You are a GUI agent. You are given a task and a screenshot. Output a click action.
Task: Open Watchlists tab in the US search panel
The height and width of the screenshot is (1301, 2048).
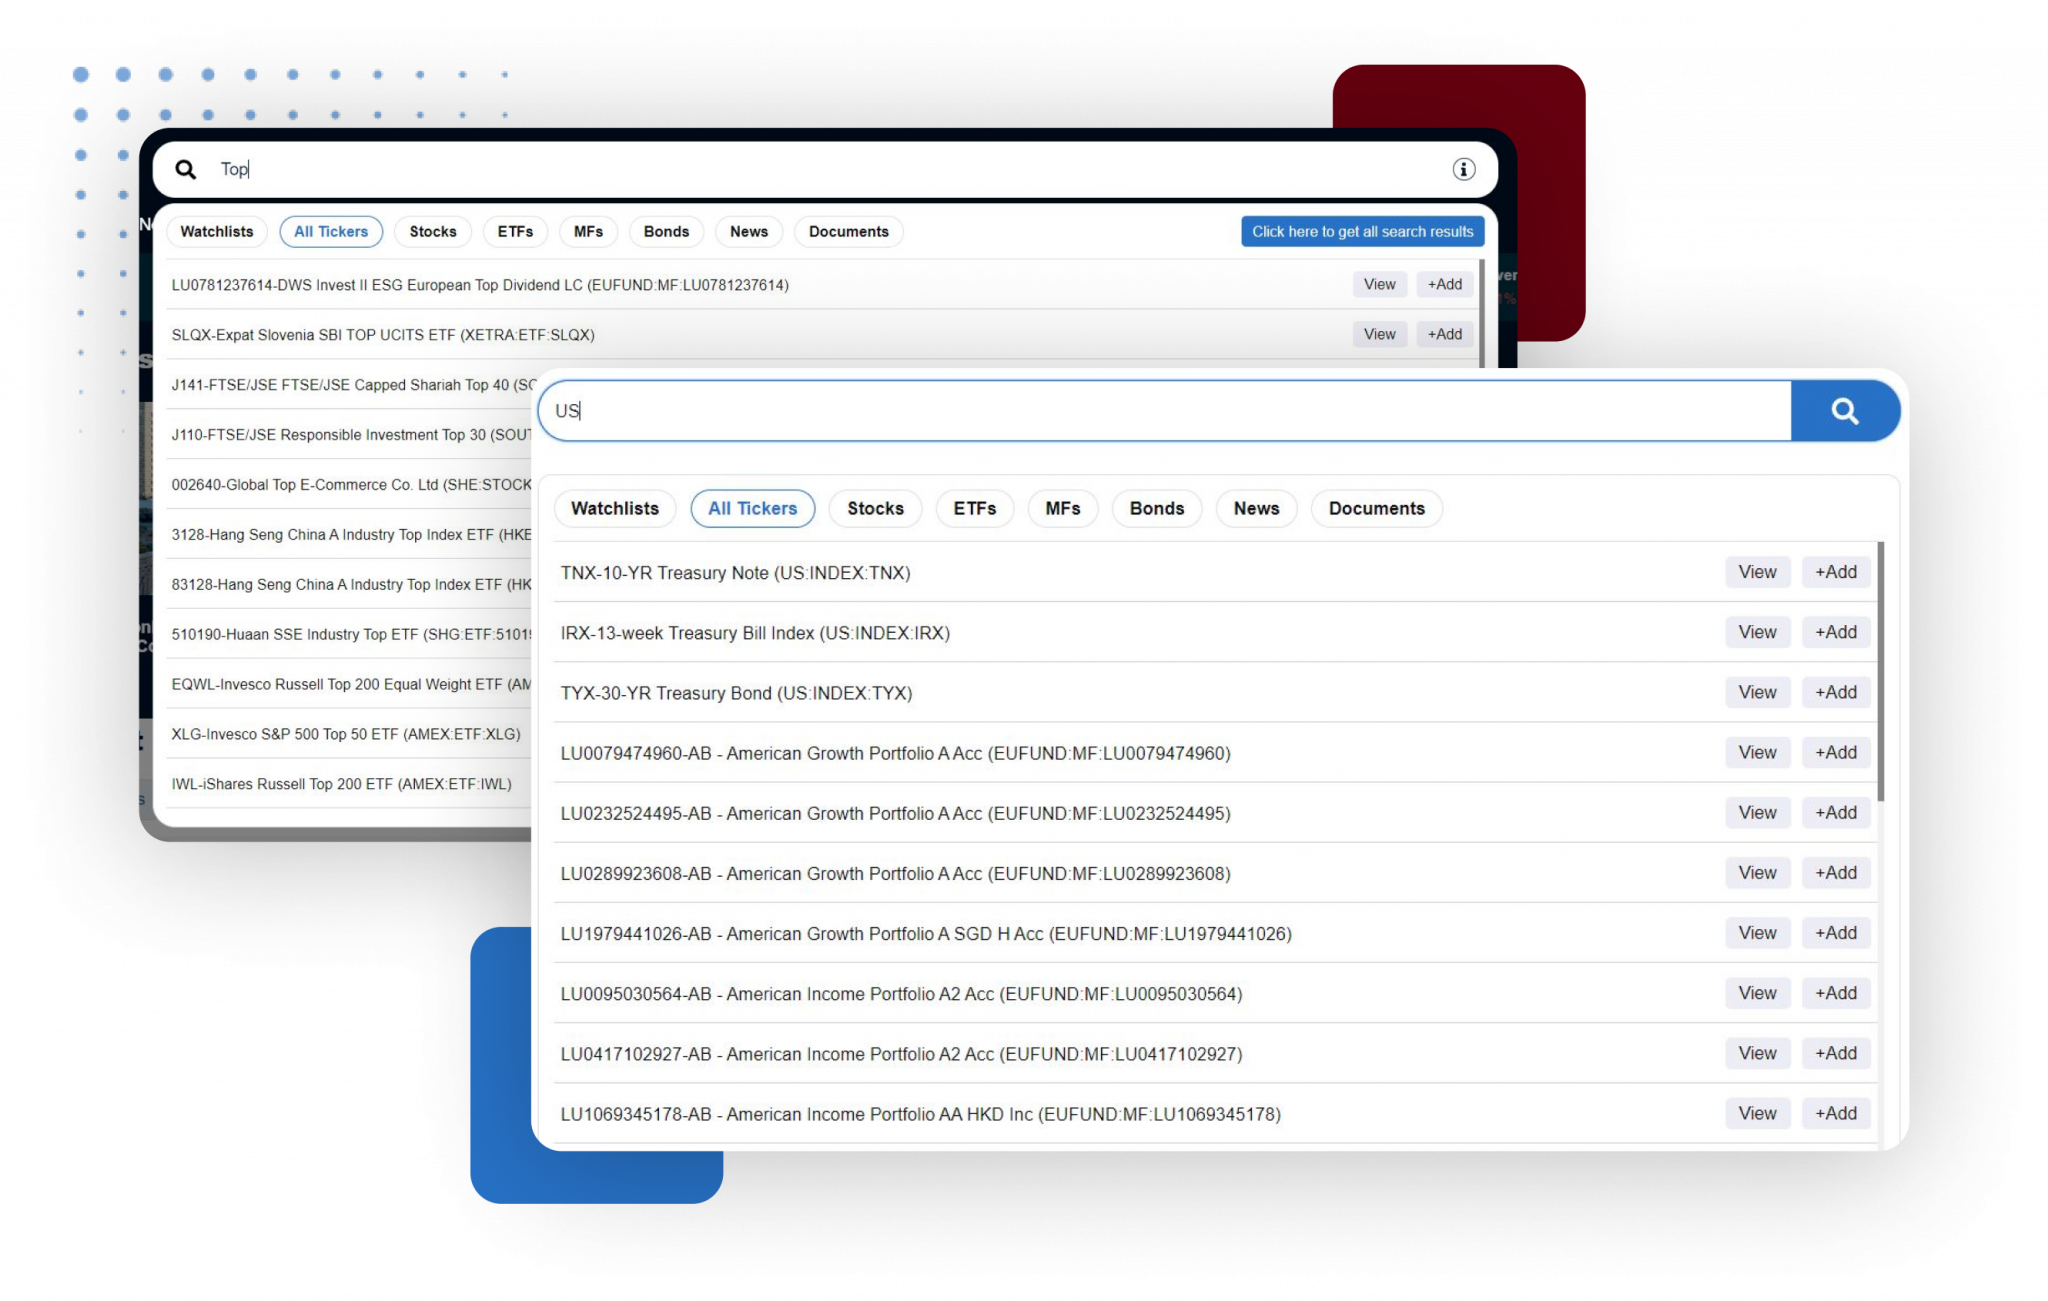coord(615,508)
